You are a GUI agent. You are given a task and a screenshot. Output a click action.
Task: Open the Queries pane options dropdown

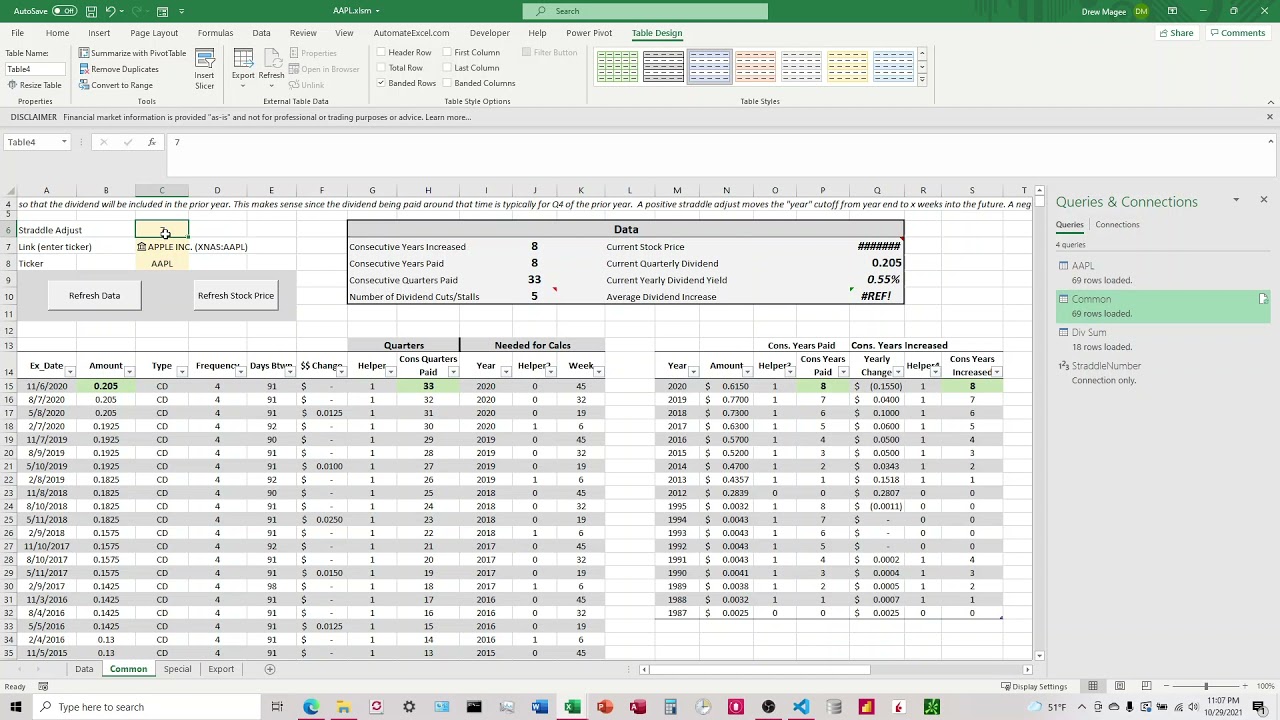(1236, 200)
